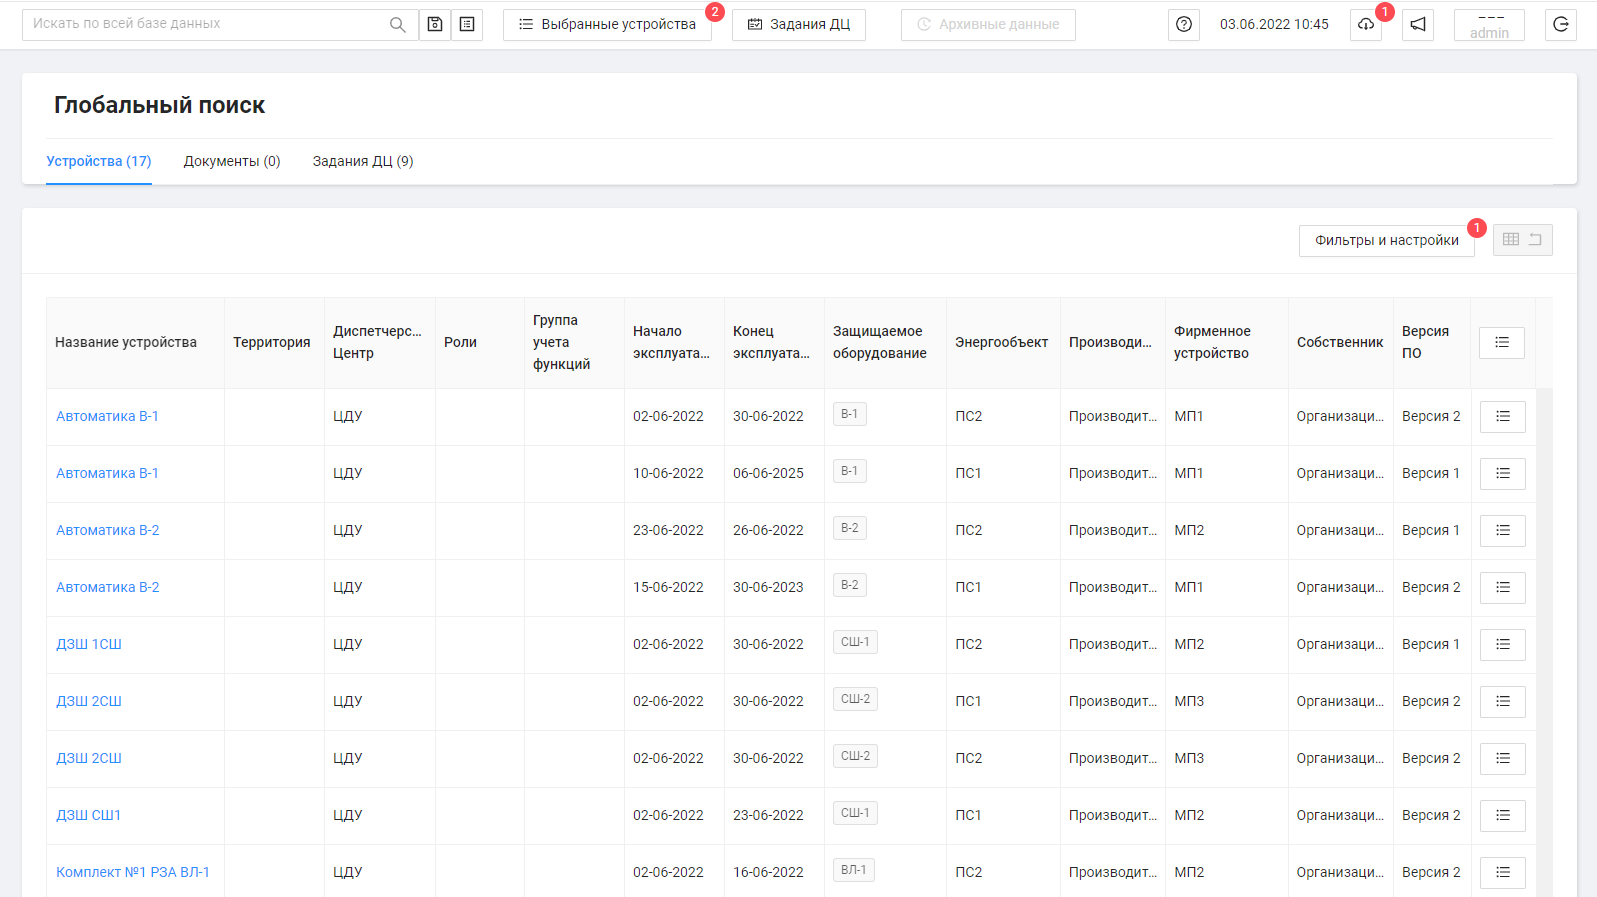This screenshot has height=897, width=1597.
Task: Open cloud download notifications icon
Action: (1365, 25)
